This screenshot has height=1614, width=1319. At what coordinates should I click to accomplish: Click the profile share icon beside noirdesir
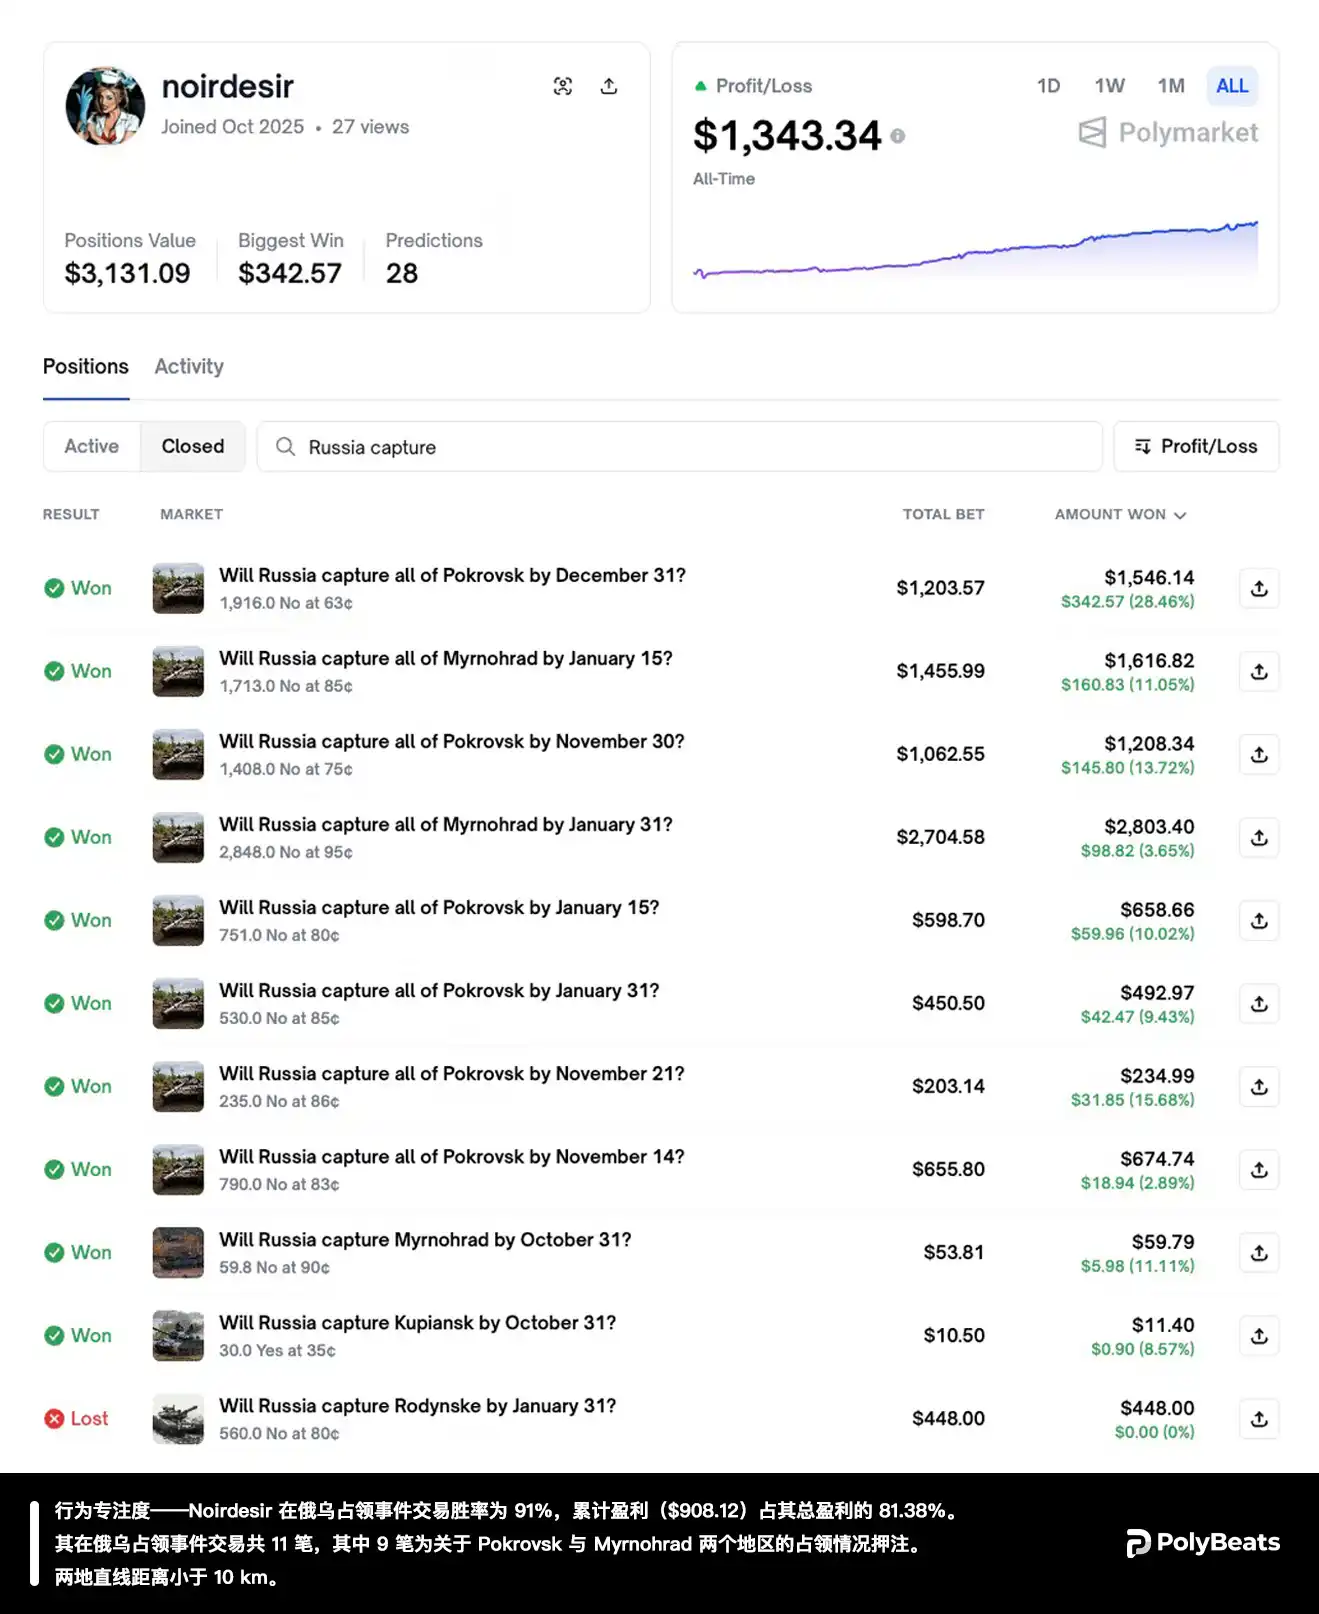608,86
